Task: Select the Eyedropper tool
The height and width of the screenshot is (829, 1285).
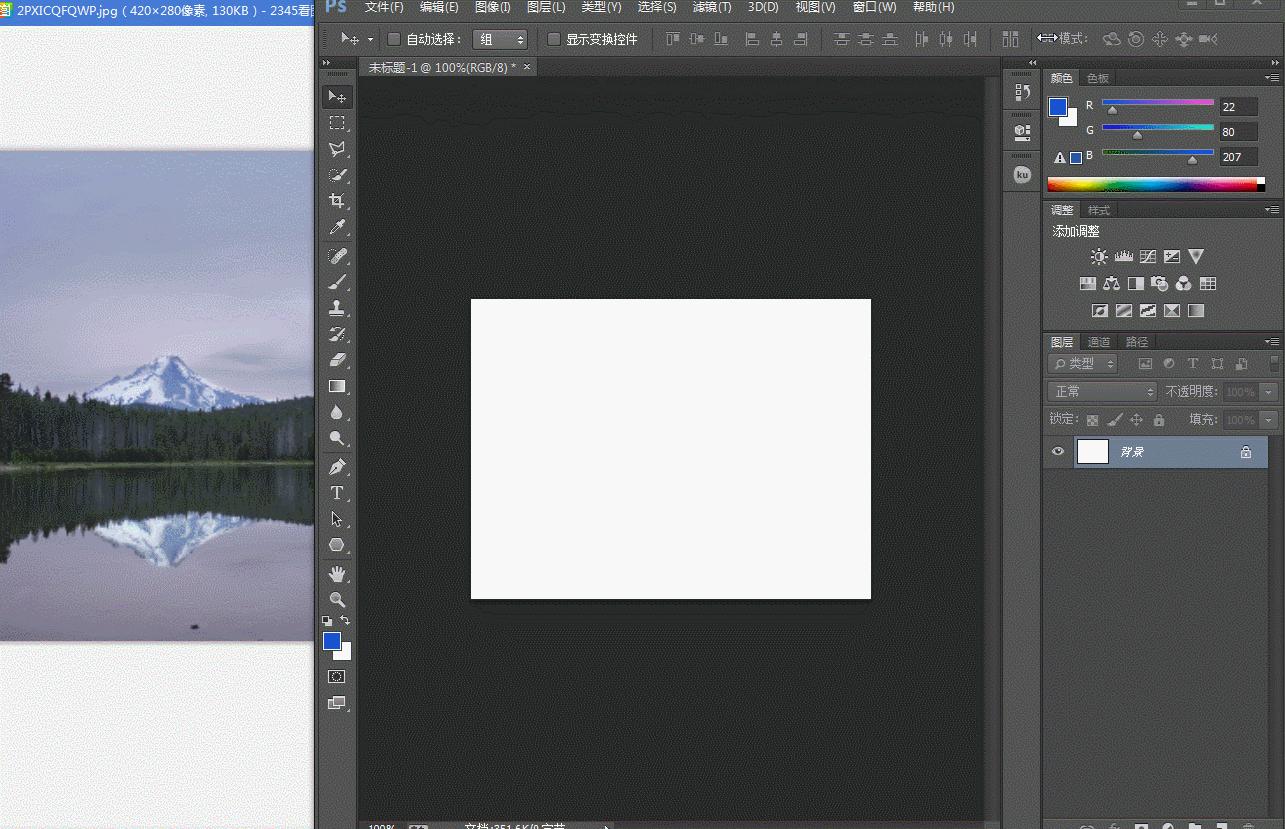Action: (337, 228)
